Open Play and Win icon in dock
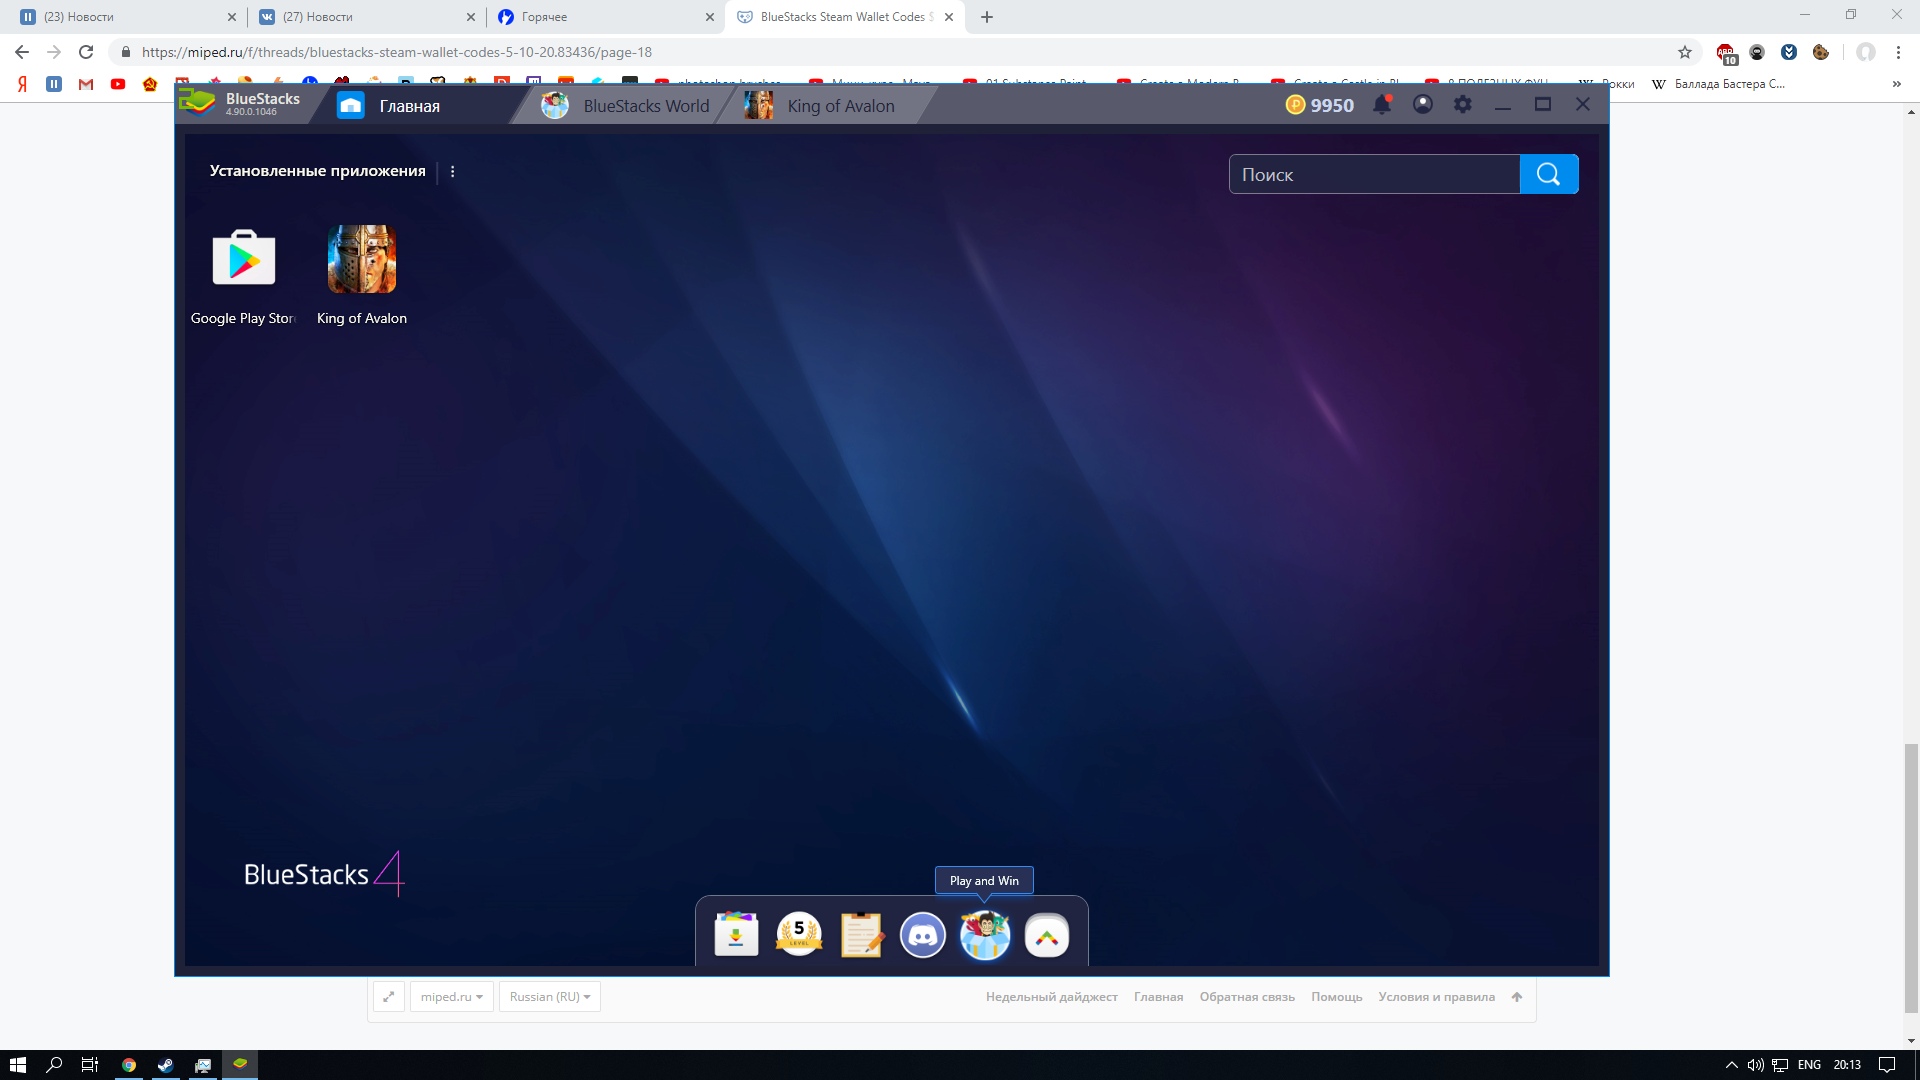This screenshot has height=1080, width=1920. pos(985,935)
